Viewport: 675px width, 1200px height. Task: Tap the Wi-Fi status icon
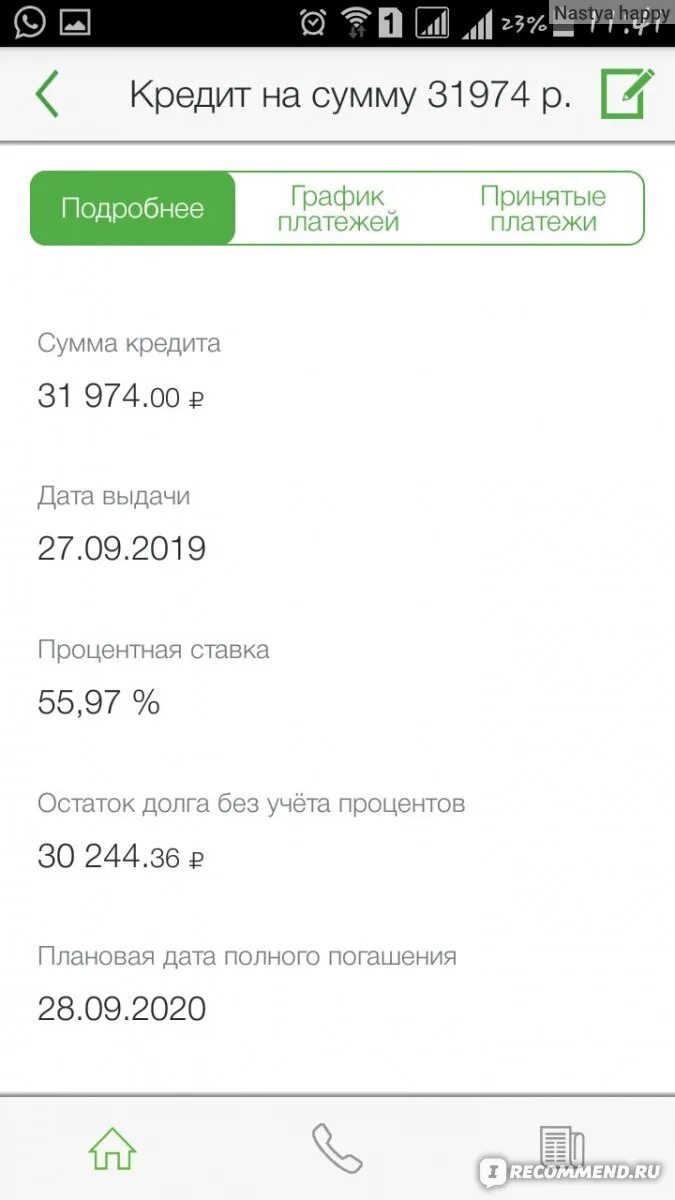pyautogui.click(x=355, y=21)
